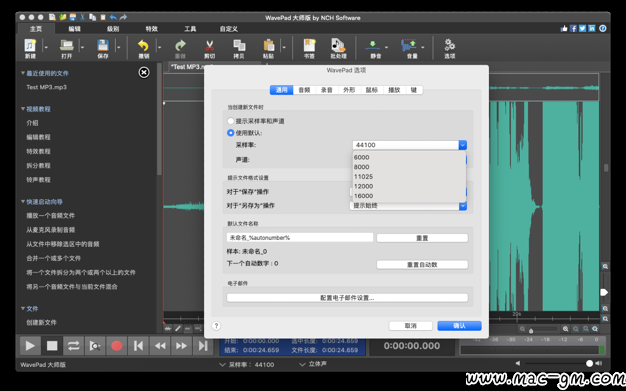Viewport: 626px width, 391px height.
Task: Choose 8000 from sample rate list
Action: coord(409,167)
